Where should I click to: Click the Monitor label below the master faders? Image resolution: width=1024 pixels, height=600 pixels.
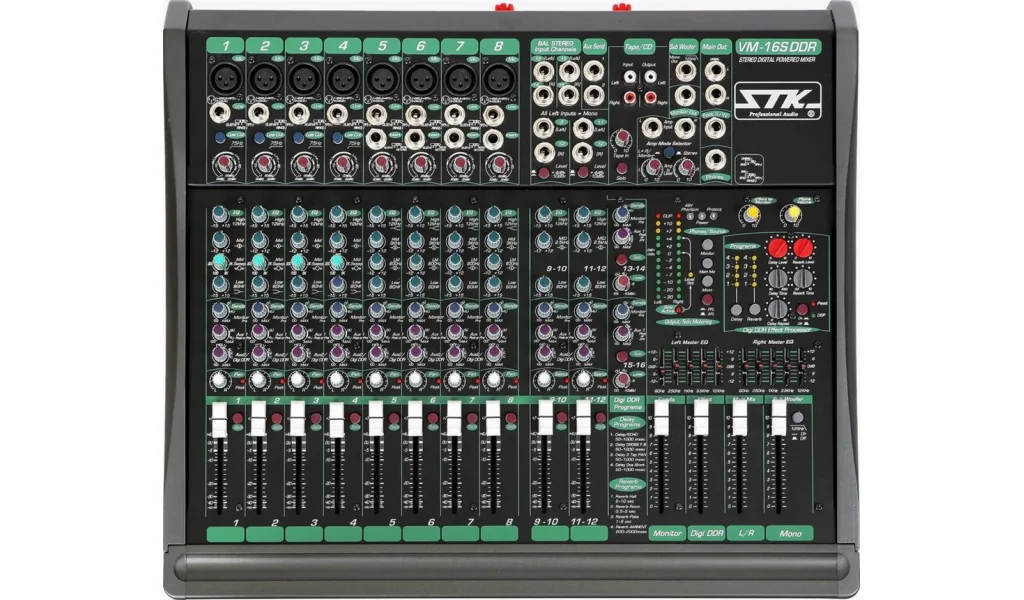click(x=666, y=533)
